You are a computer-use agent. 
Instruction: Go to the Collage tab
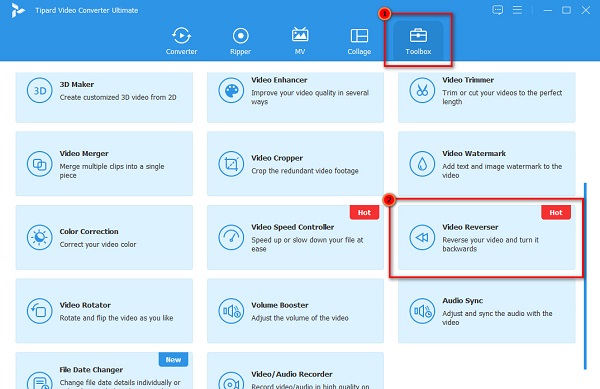point(359,41)
